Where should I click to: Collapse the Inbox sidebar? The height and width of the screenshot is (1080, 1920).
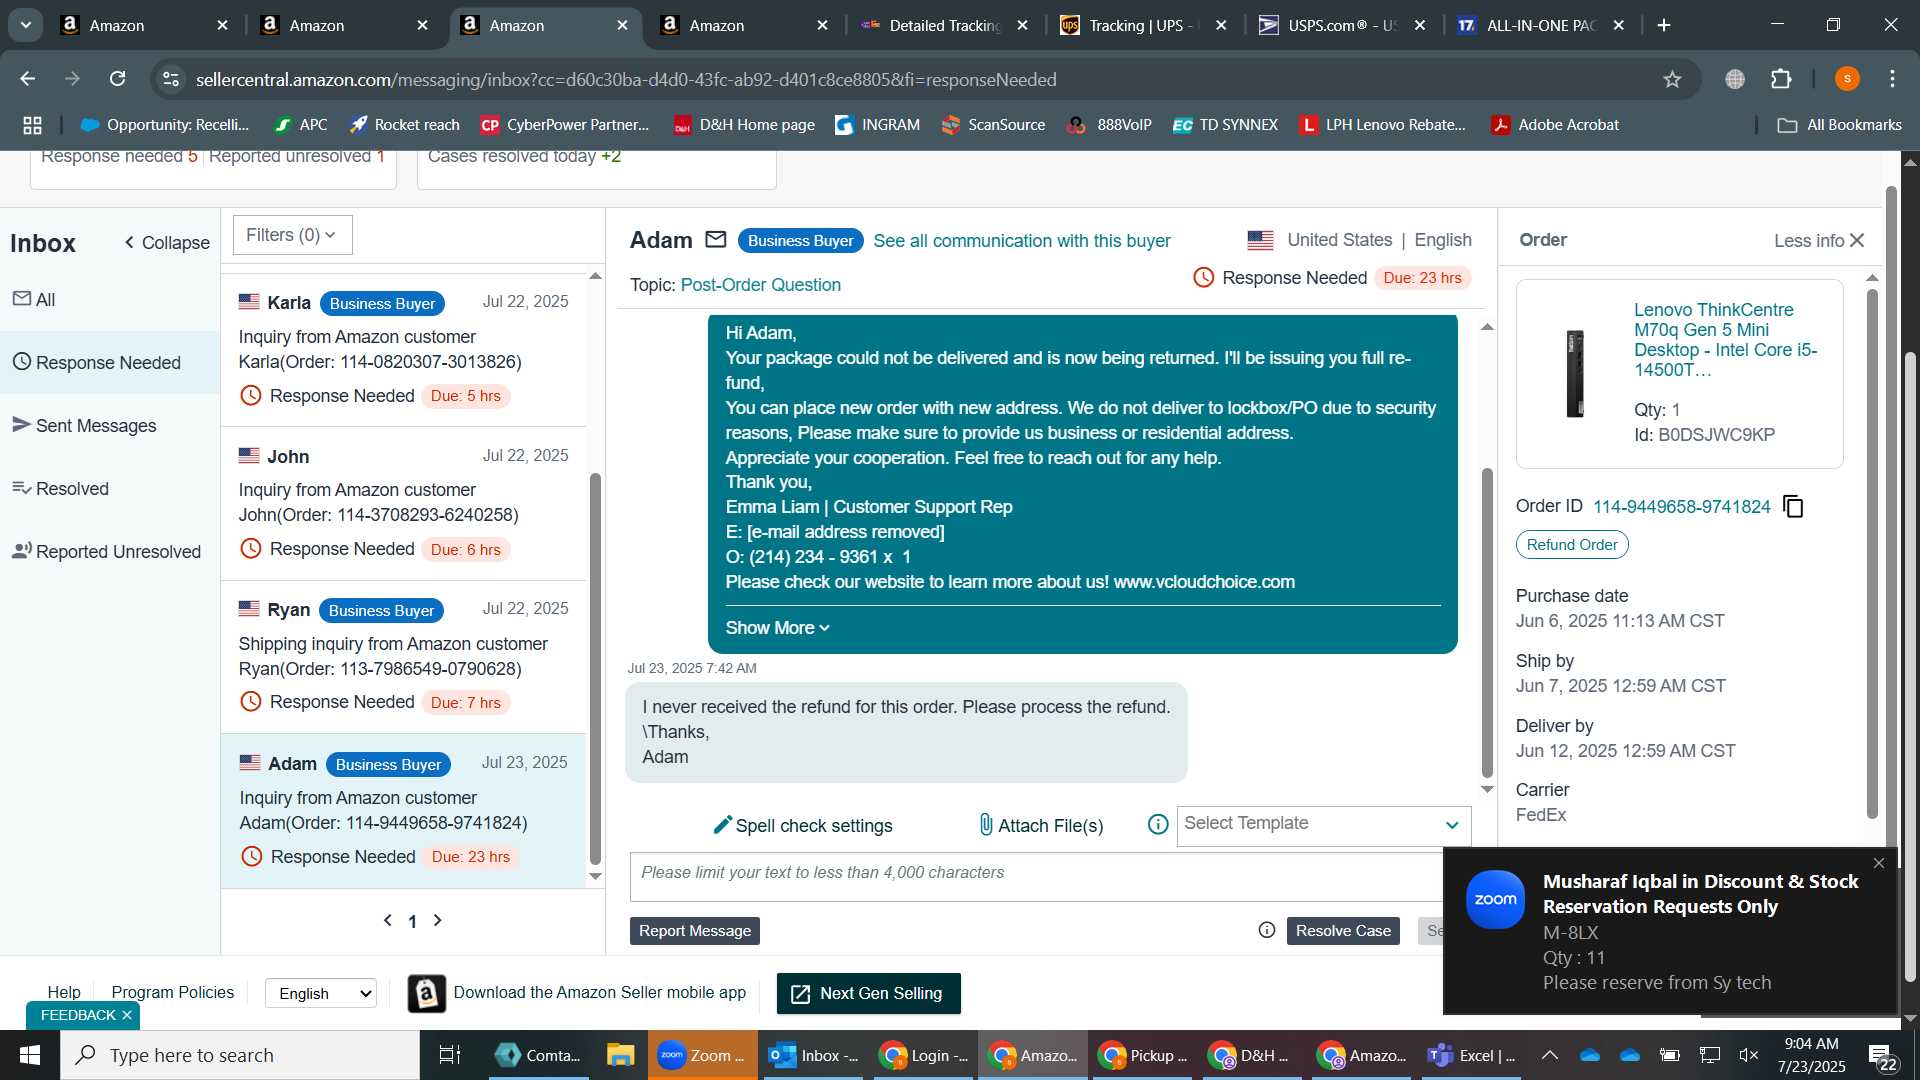pos(166,243)
